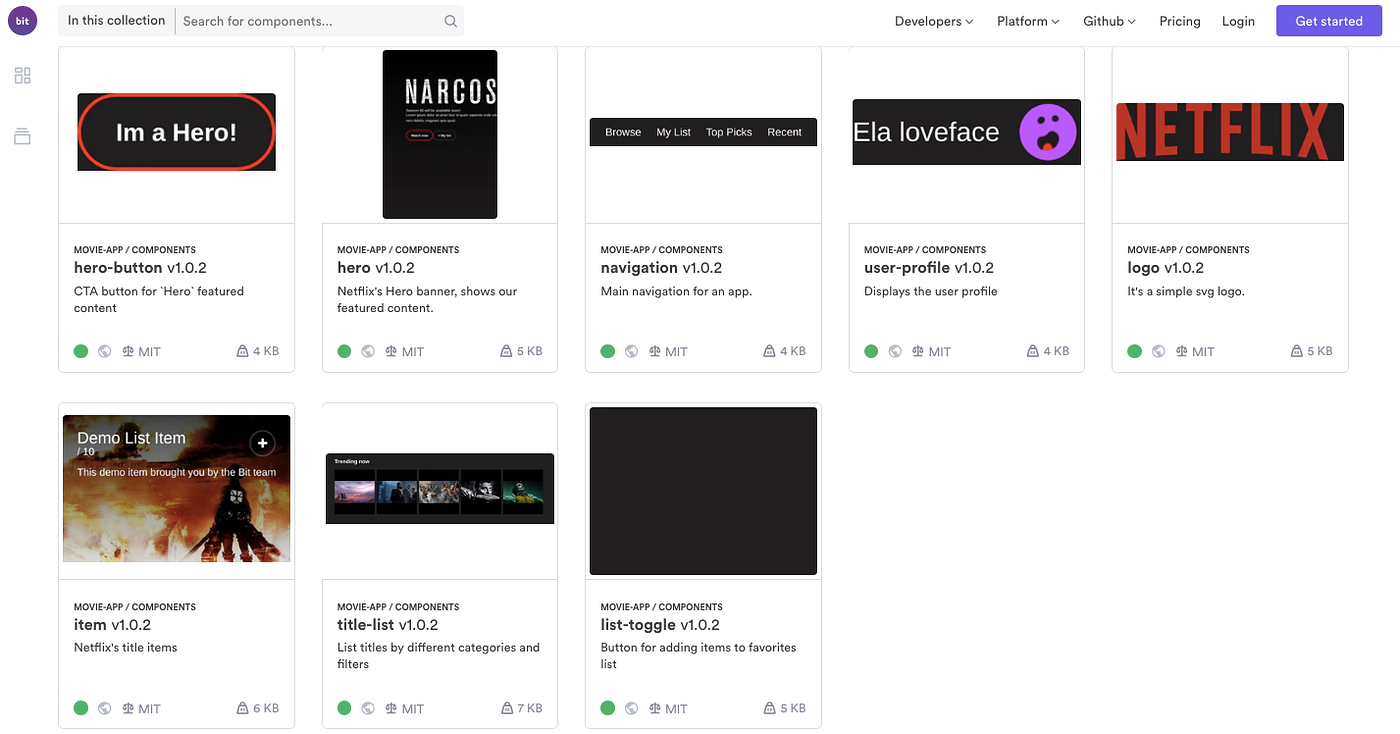Open the Pricing menu item
Screen dimensions: 1400x734
(x=1179, y=20)
